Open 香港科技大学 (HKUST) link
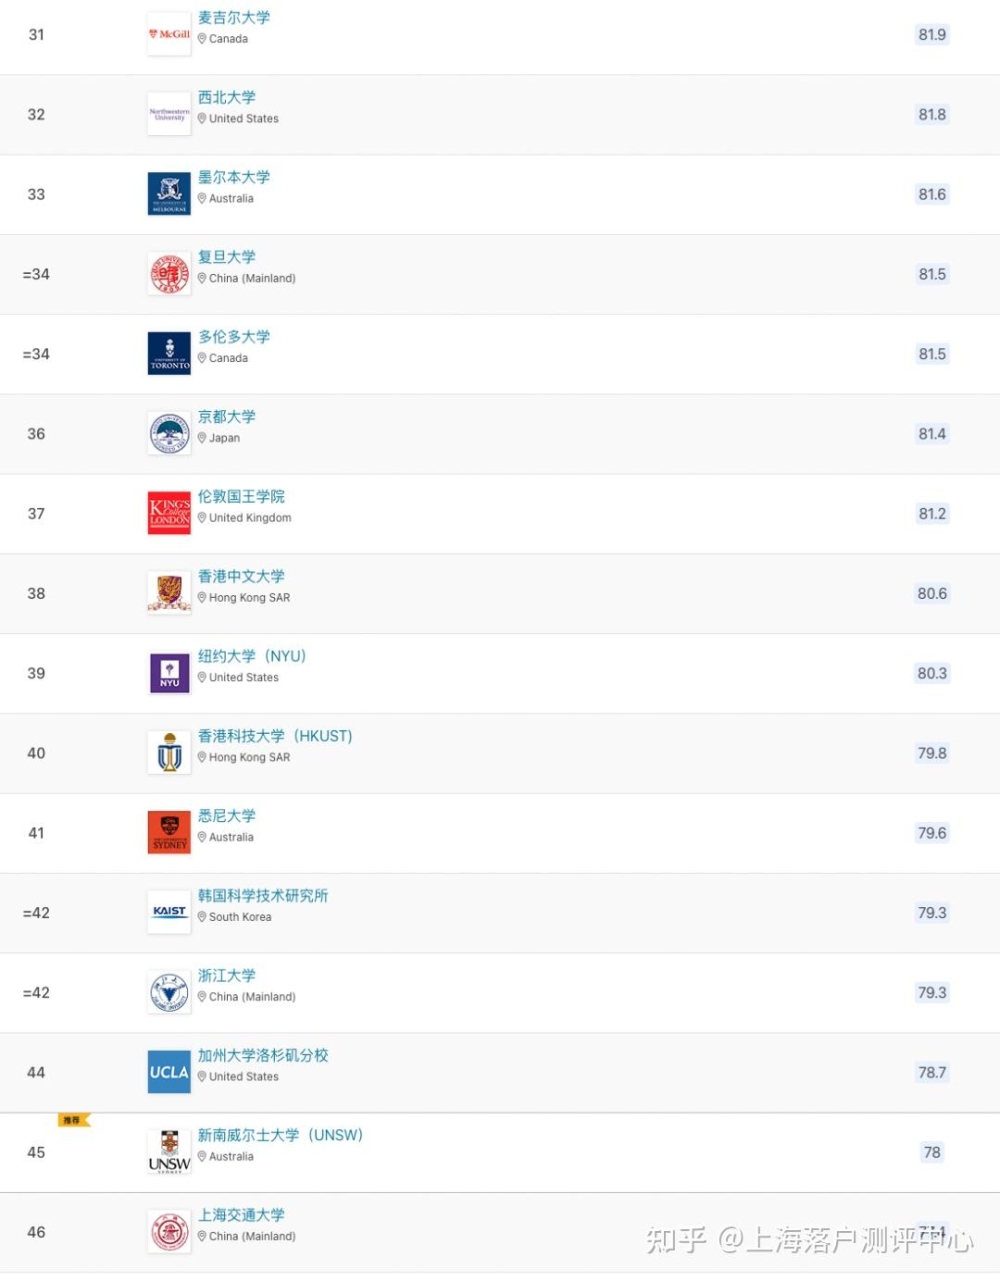This screenshot has height=1281, width=1000. click(x=275, y=736)
